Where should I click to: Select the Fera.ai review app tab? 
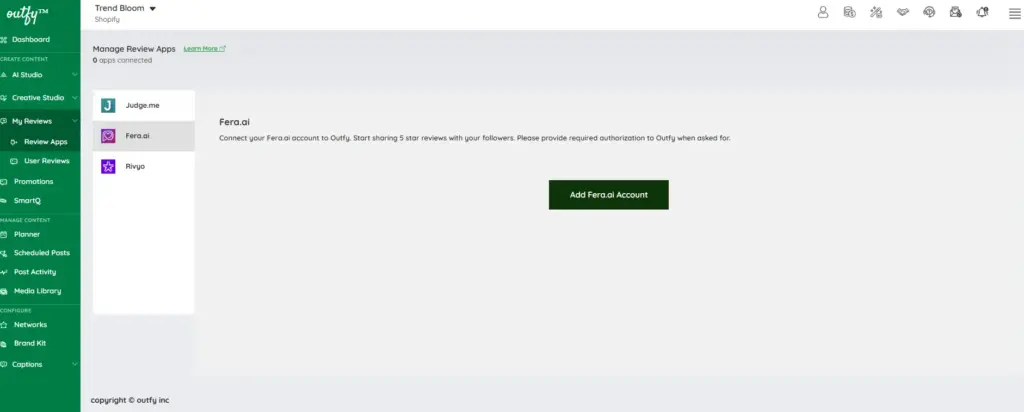click(144, 136)
